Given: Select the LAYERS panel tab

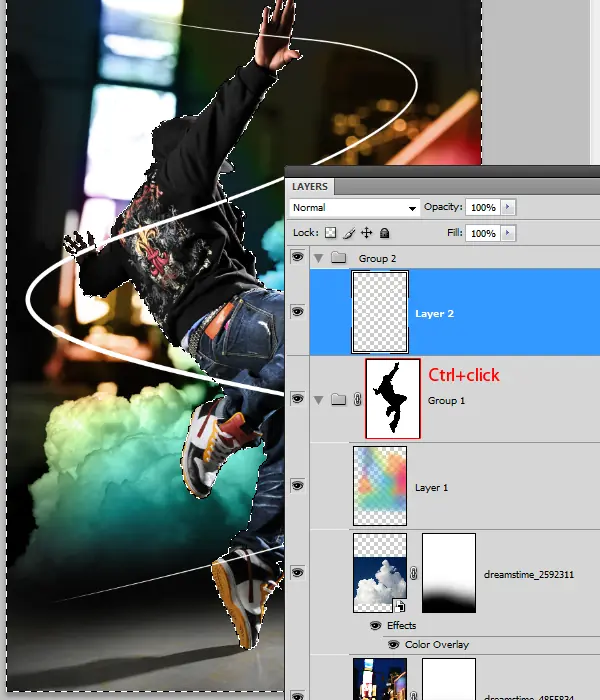Looking at the screenshot, I should pos(310,187).
